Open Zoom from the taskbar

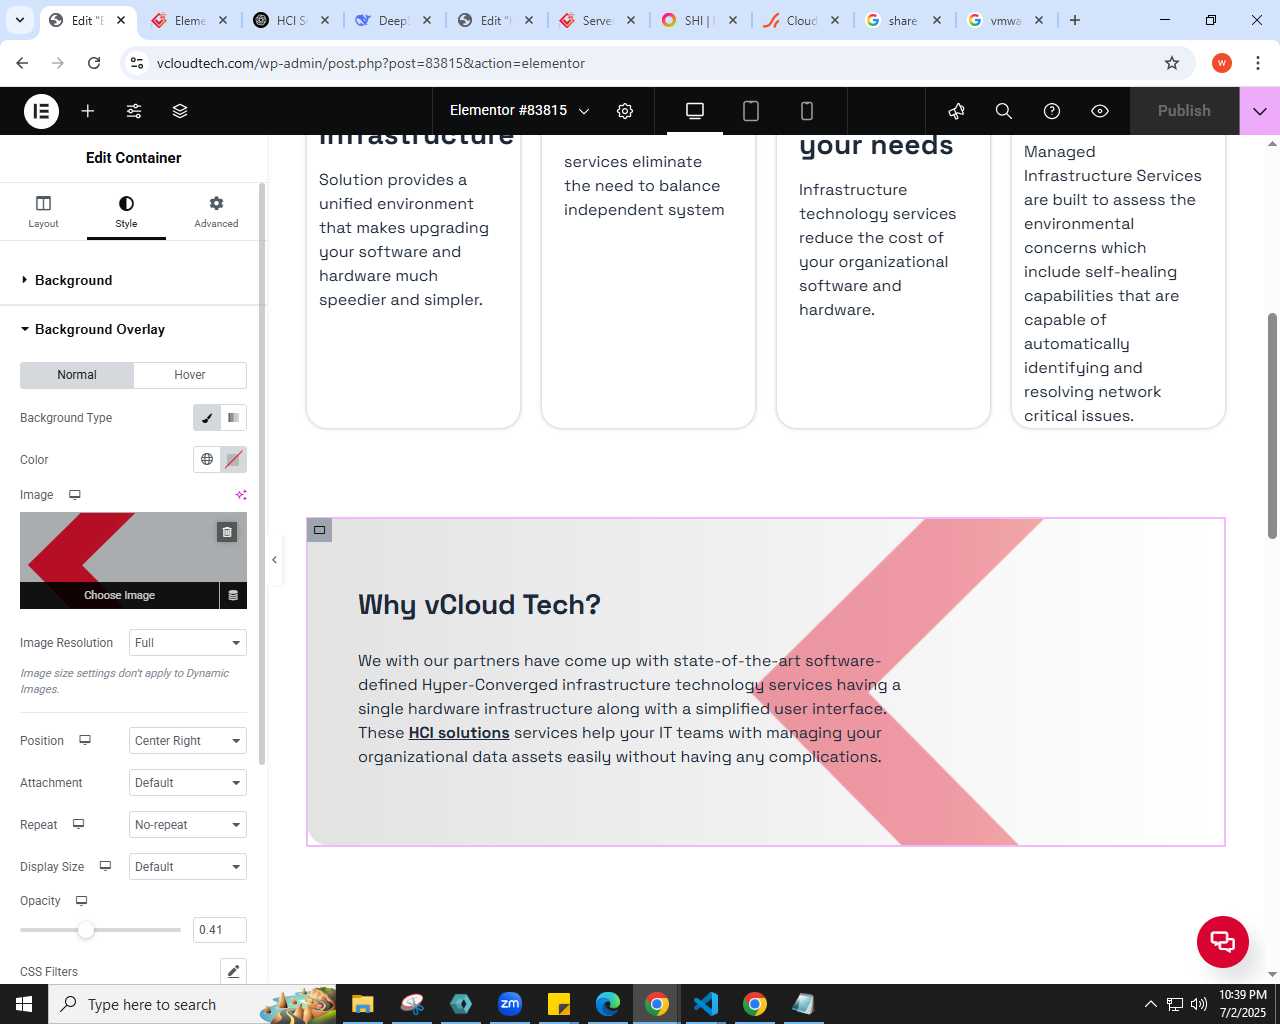pyautogui.click(x=510, y=1004)
